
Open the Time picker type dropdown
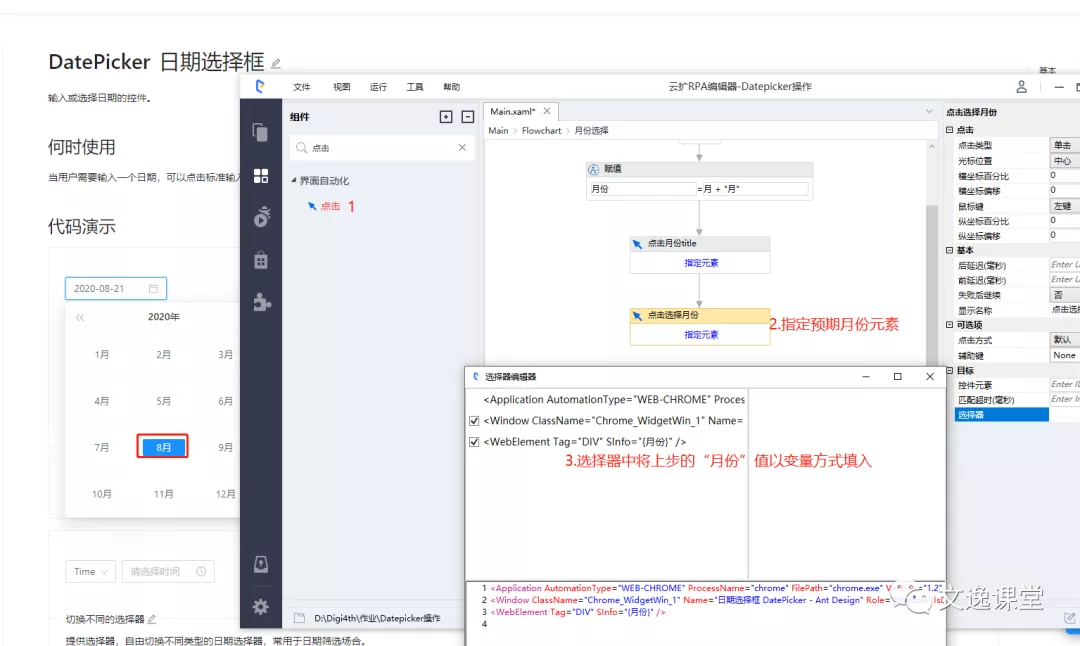click(x=90, y=572)
